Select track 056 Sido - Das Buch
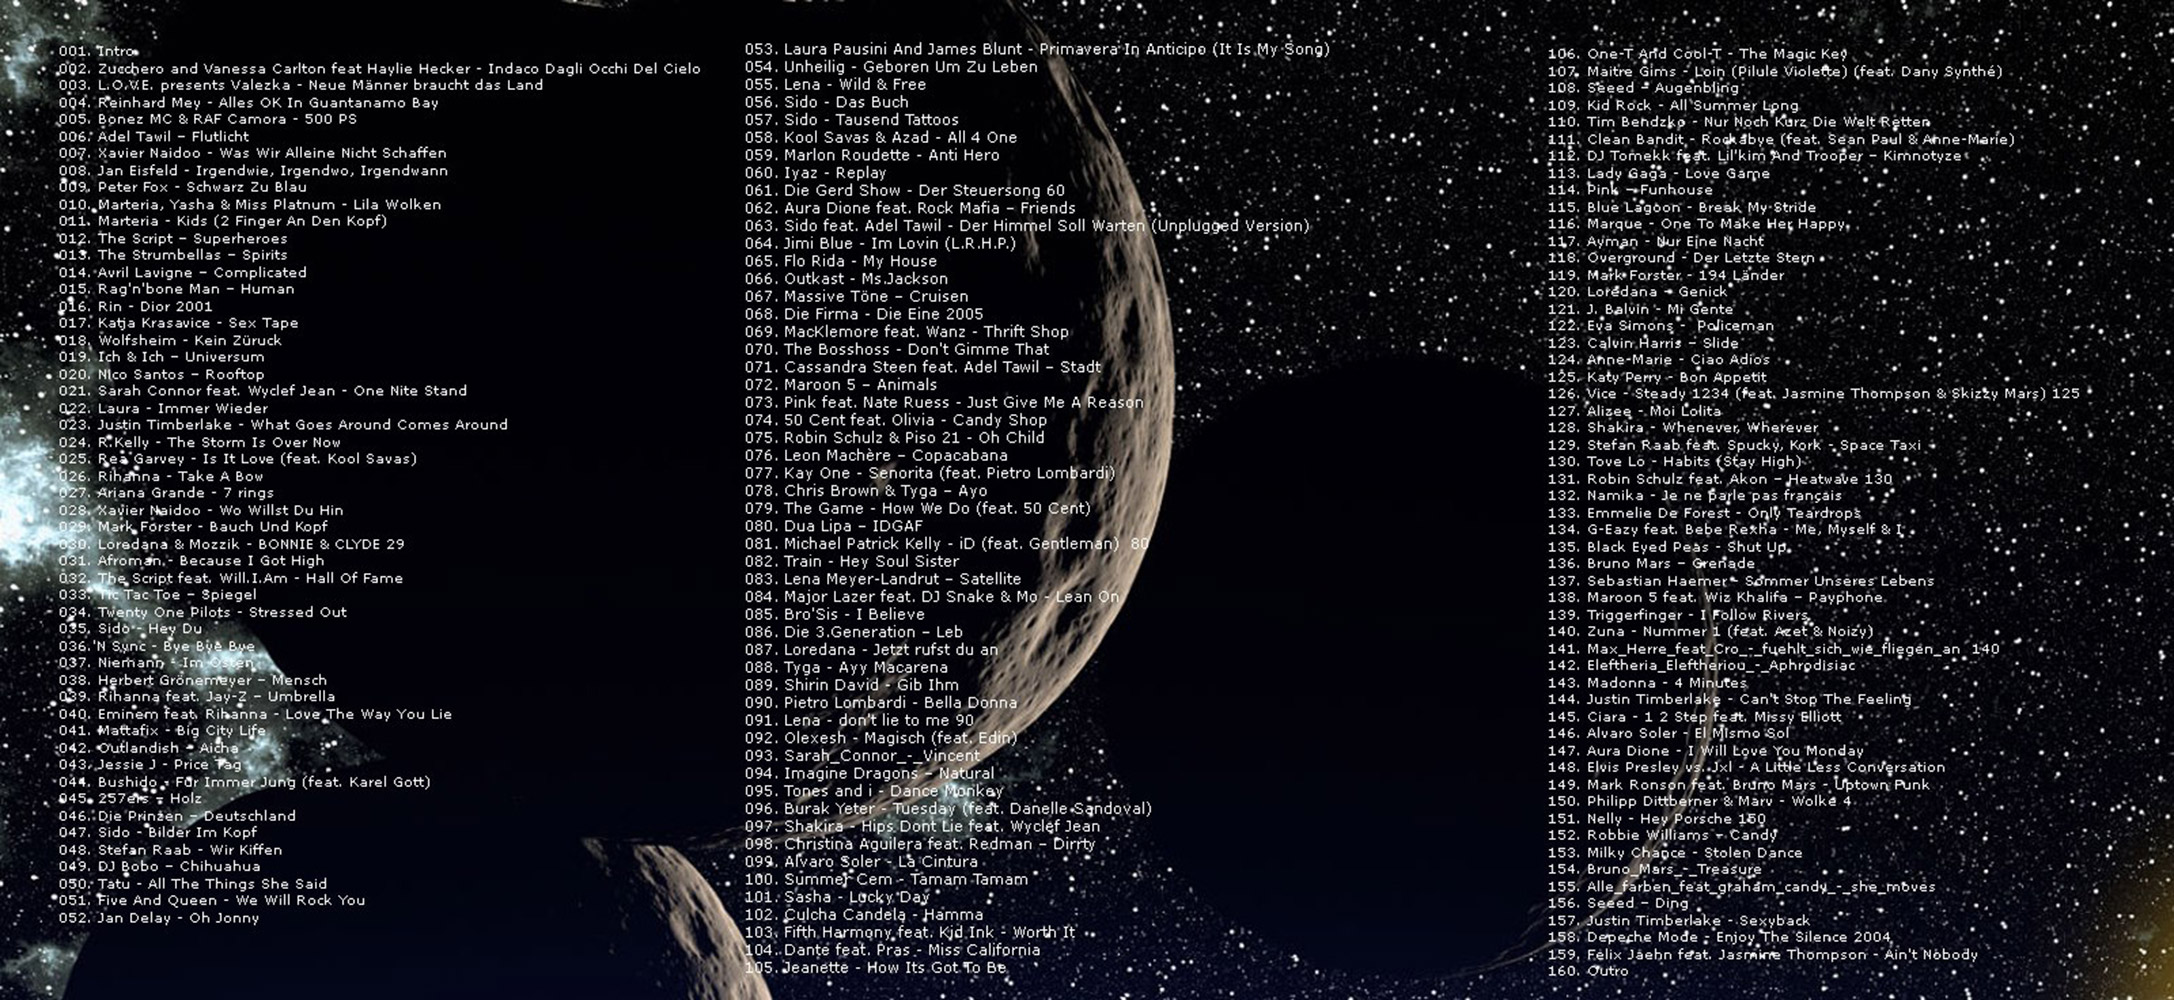The height and width of the screenshot is (1000, 2174). [x=826, y=102]
